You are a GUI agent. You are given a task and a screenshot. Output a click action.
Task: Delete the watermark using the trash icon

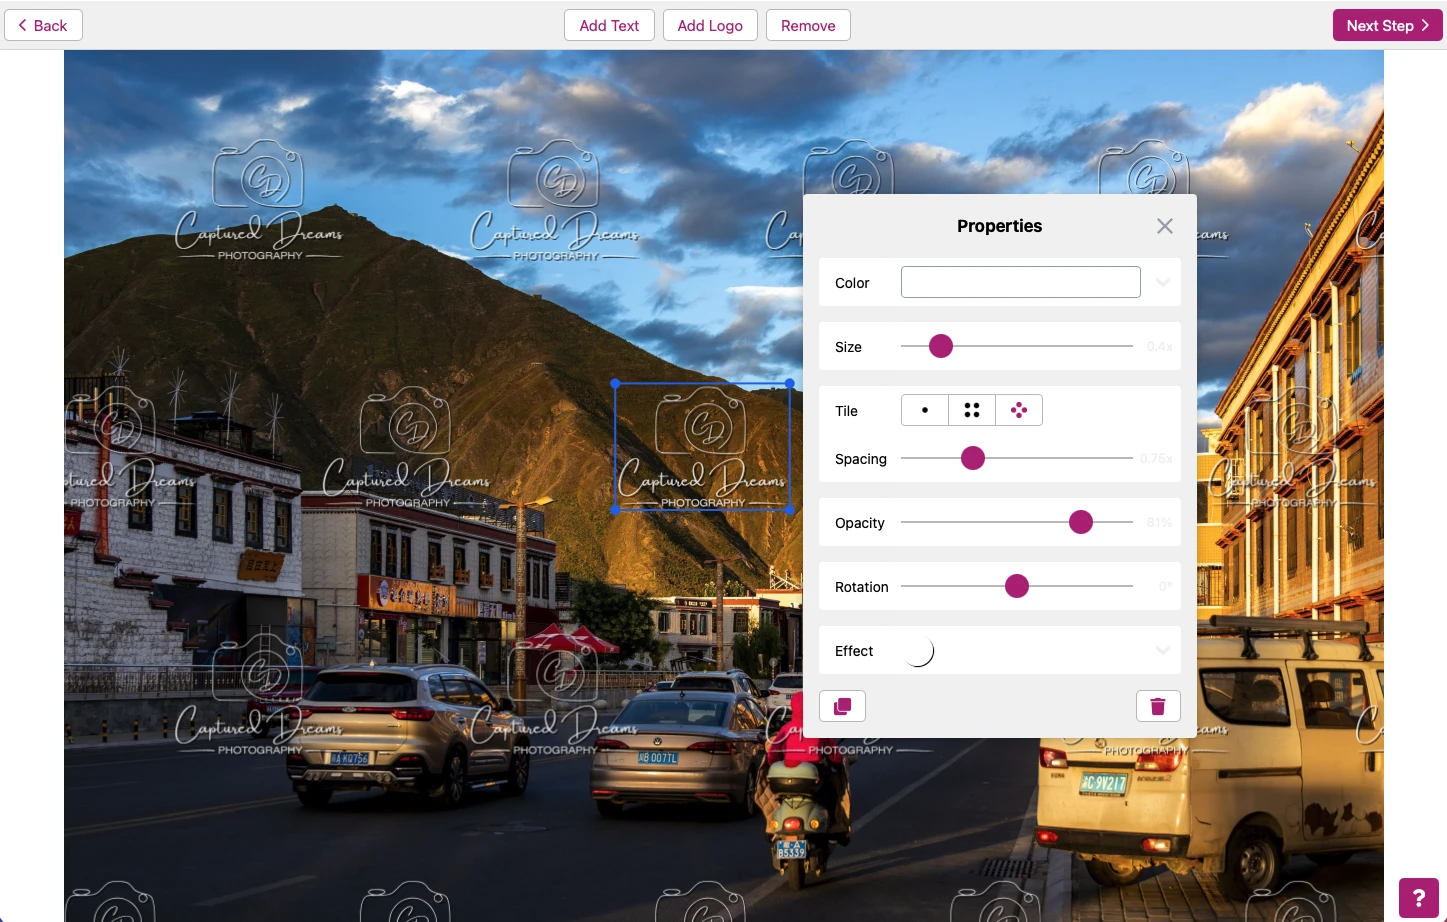pyautogui.click(x=1158, y=706)
